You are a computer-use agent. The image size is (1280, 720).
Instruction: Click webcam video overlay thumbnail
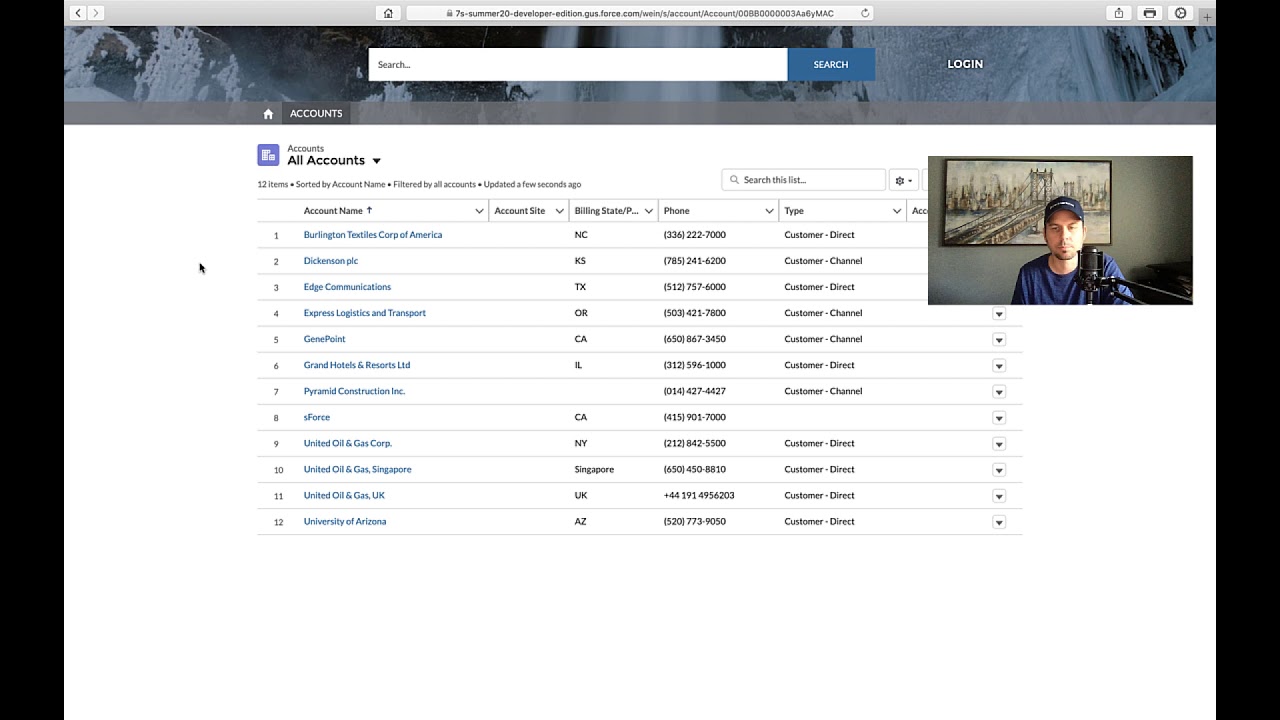[1060, 230]
